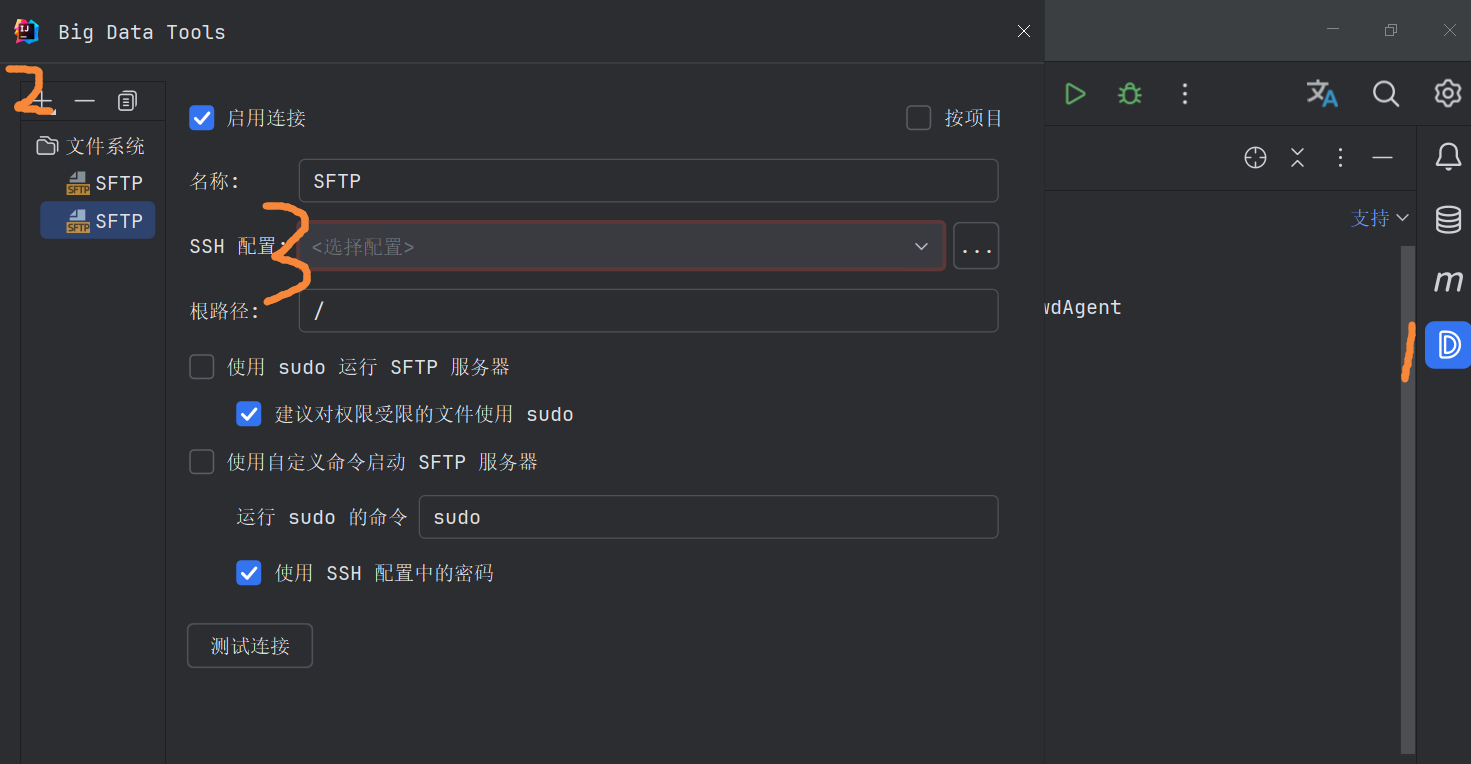Click the green Run icon
Image resolution: width=1471 pixels, height=764 pixels.
pos(1075,94)
